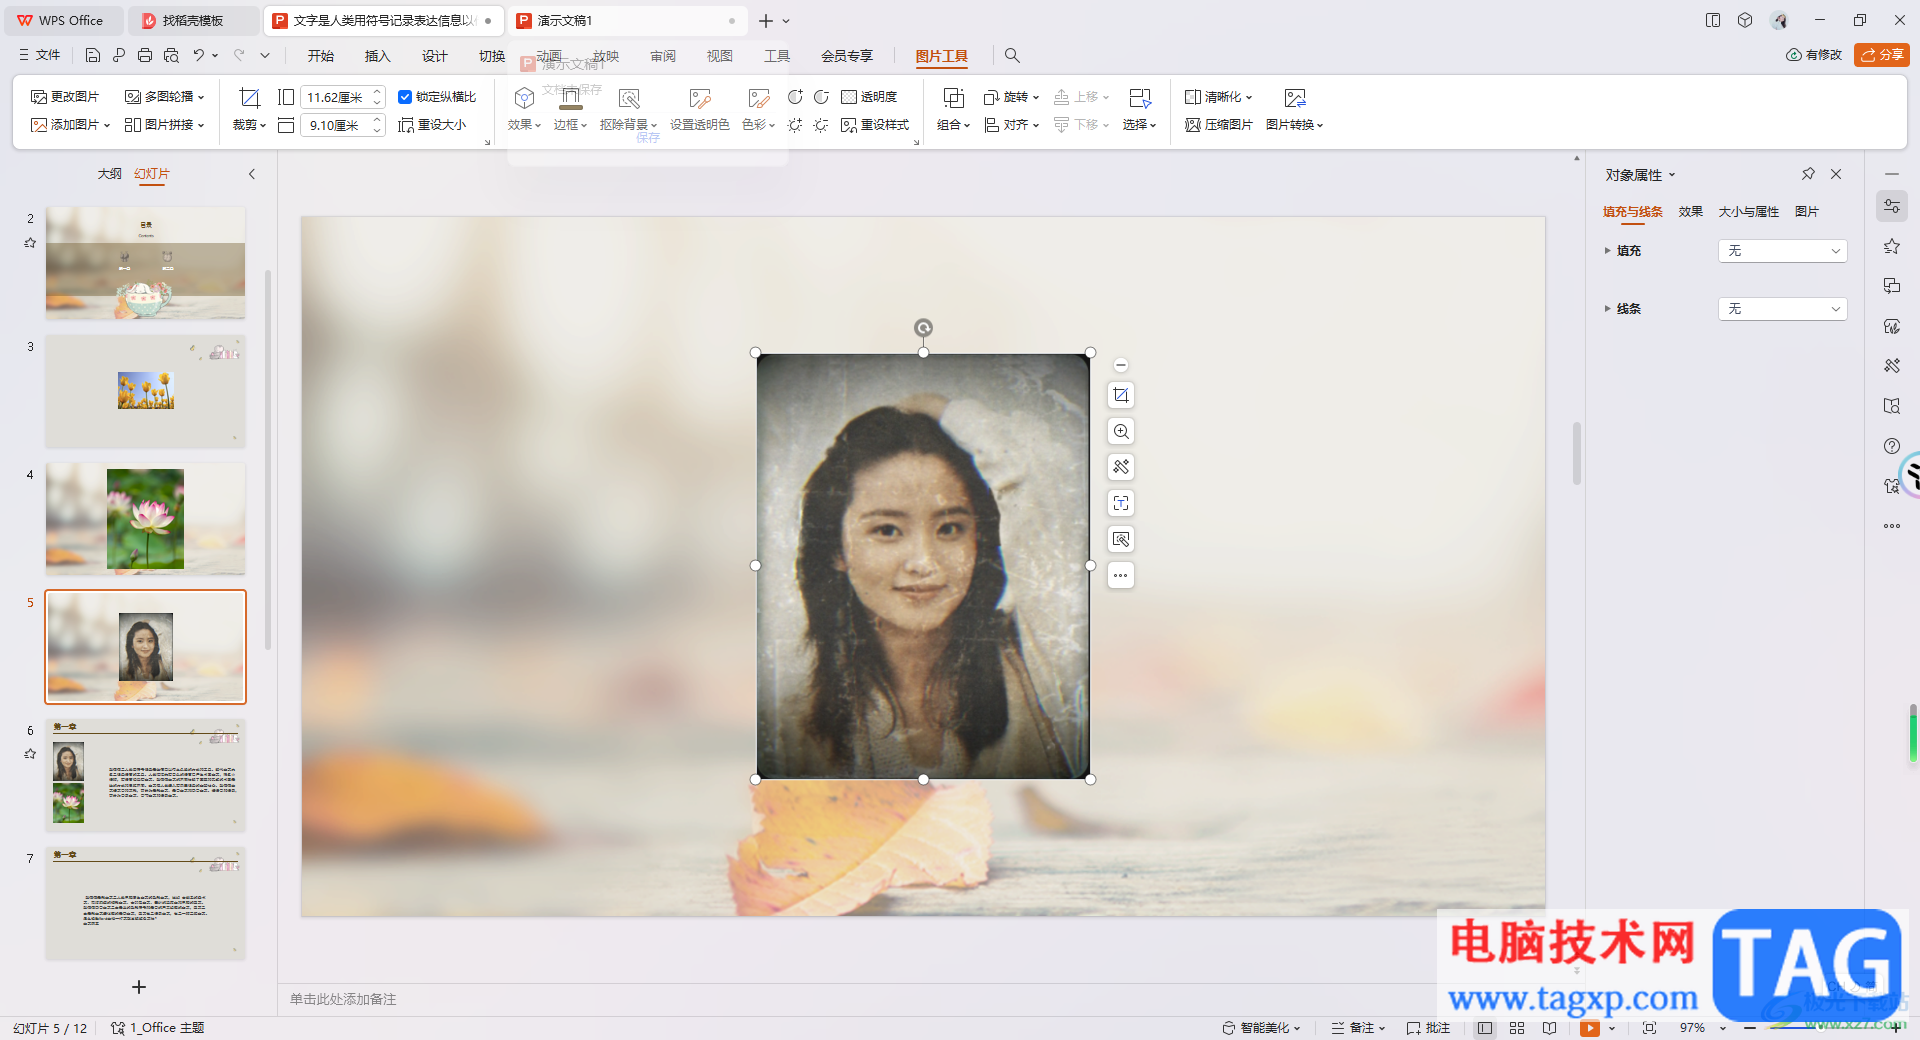
Task: Add a new slide with plus button
Action: (139, 987)
